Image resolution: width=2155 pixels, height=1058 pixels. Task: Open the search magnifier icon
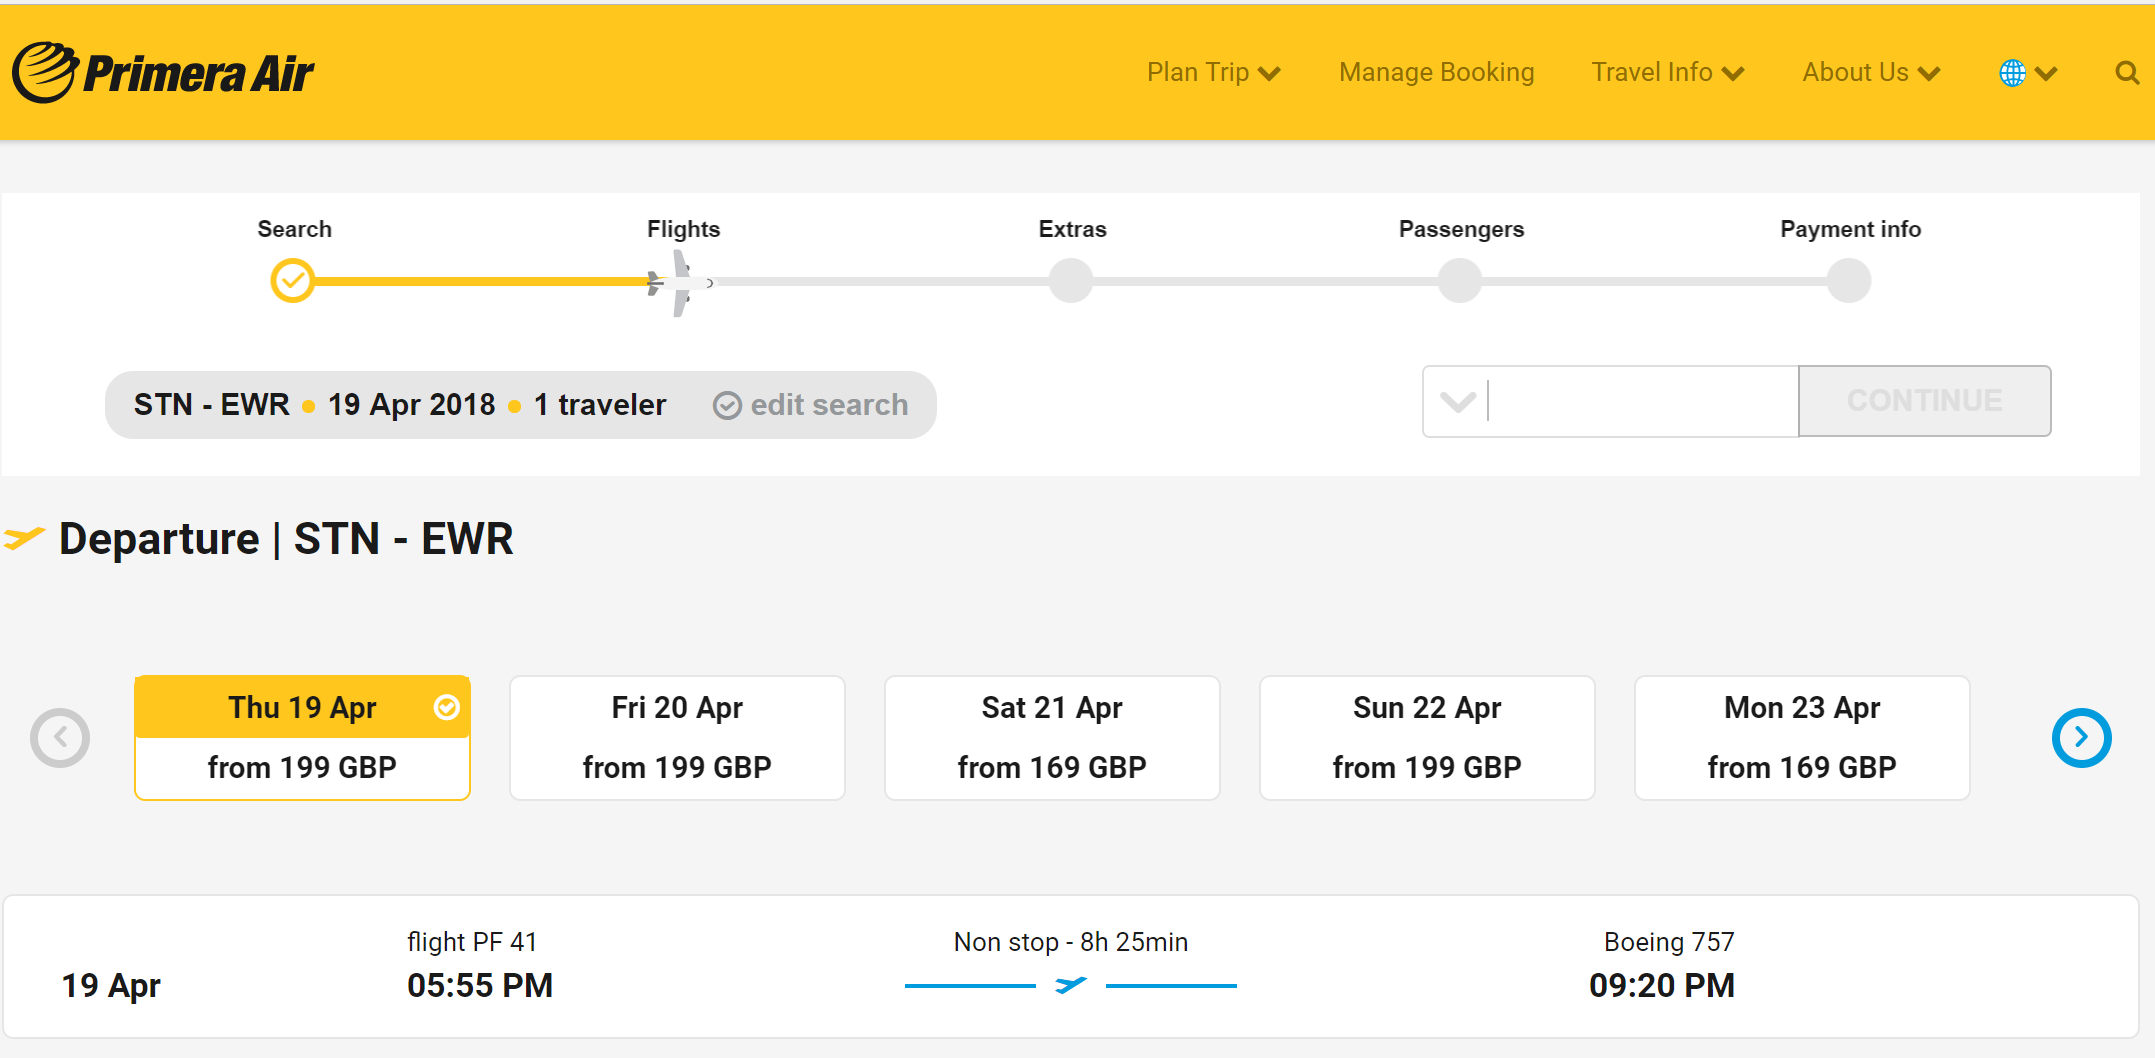pos(2127,73)
